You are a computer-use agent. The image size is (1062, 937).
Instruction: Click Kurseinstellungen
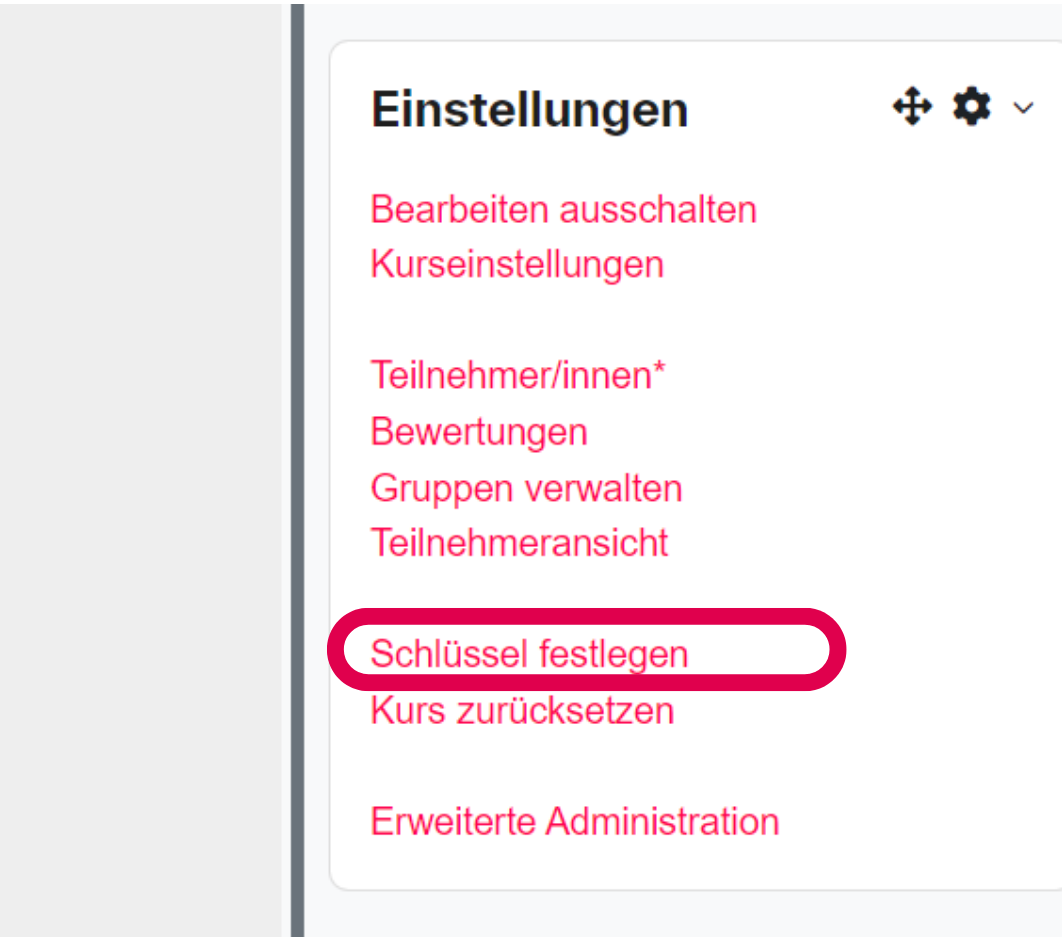pyautogui.click(x=517, y=264)
